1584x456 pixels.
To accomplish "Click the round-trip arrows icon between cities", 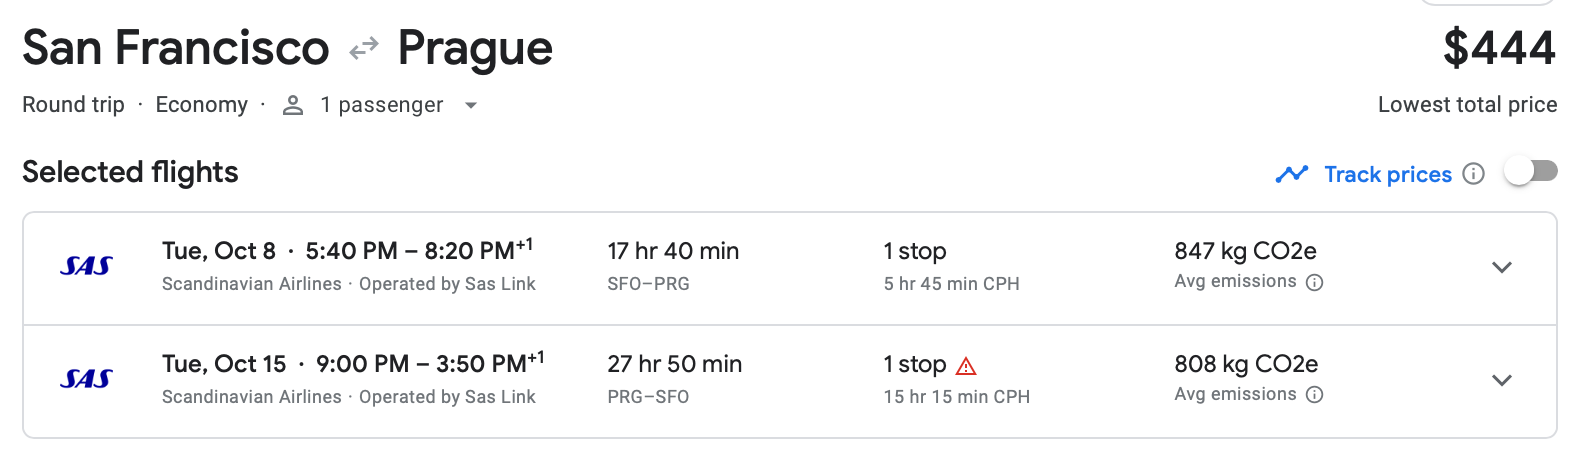I will [364, 47].
